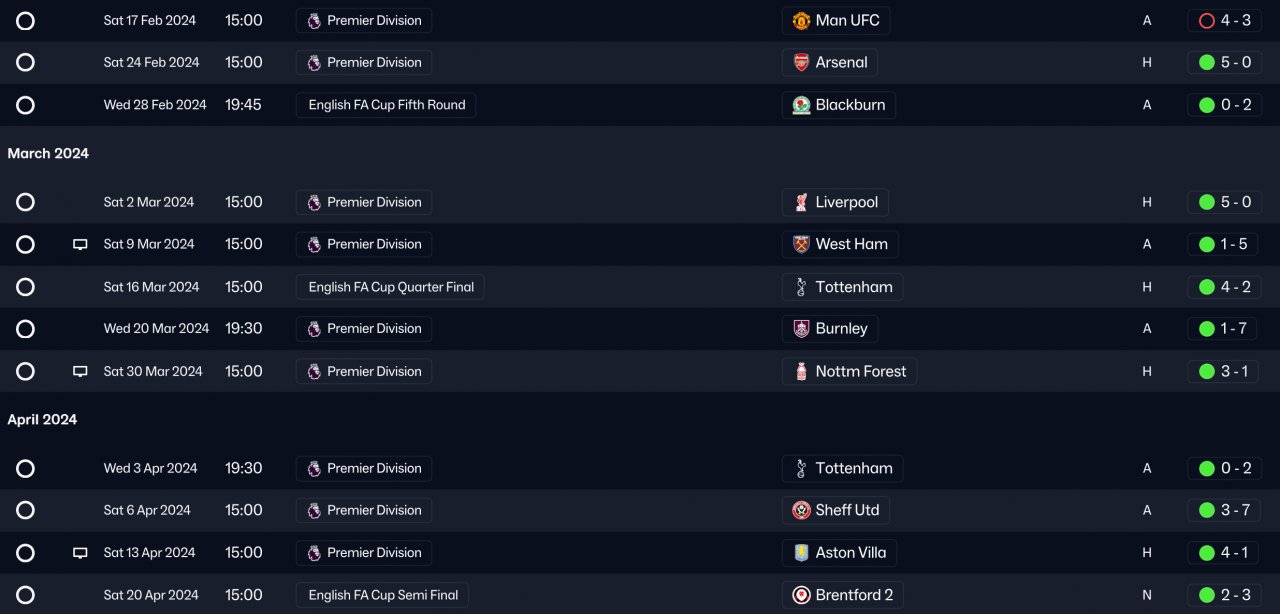Image resolution: width=1280 pixels, height=614 pixels.
Task: Open the 4 - 3 Man UFC result
Action: click(1224, 21)
